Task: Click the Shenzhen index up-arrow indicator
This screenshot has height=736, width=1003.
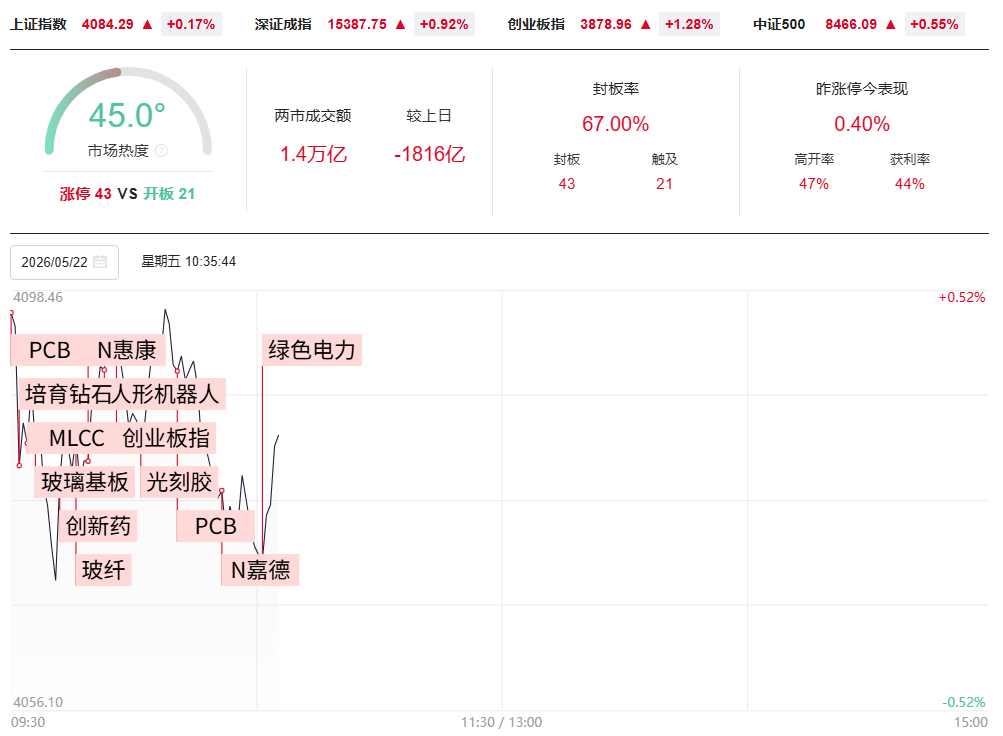Action: pos(400,24)
